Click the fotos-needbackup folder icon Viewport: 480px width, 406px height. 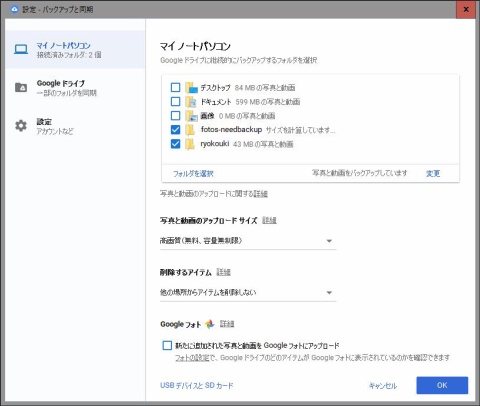(190, 130)
